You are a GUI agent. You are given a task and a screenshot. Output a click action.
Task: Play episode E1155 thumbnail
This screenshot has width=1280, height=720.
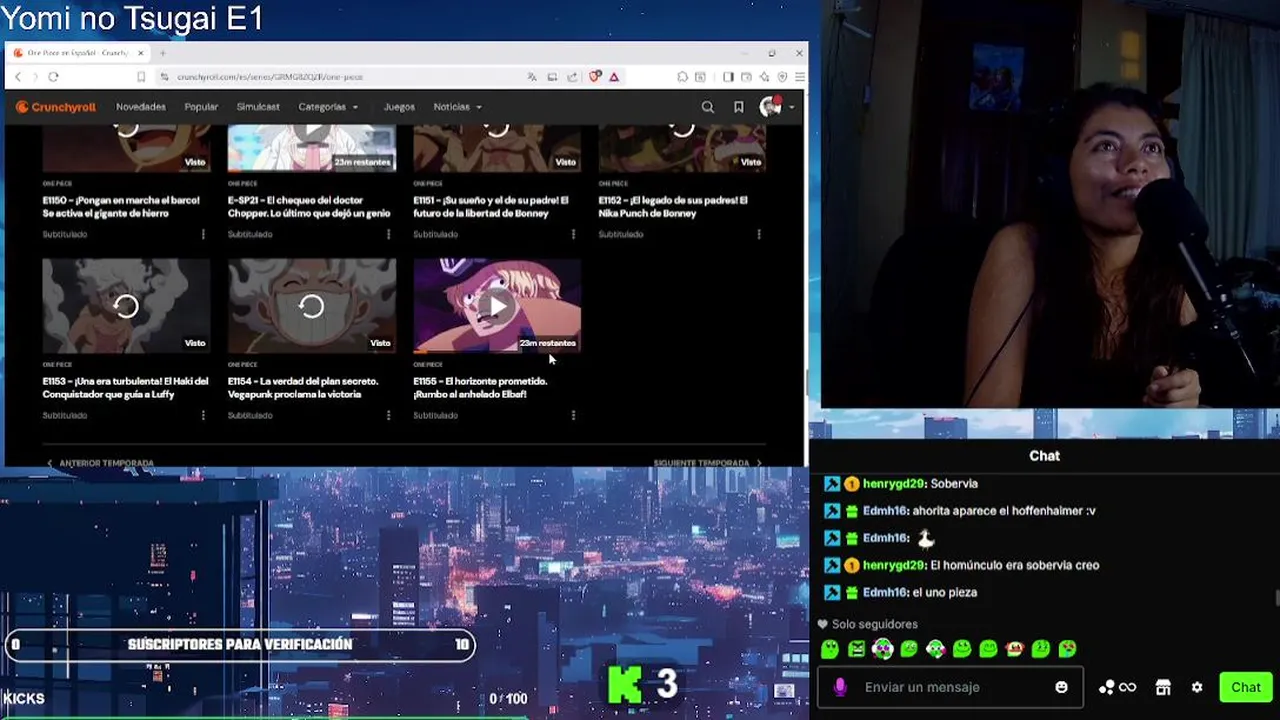pyautogui.click(x=497, y=306)
